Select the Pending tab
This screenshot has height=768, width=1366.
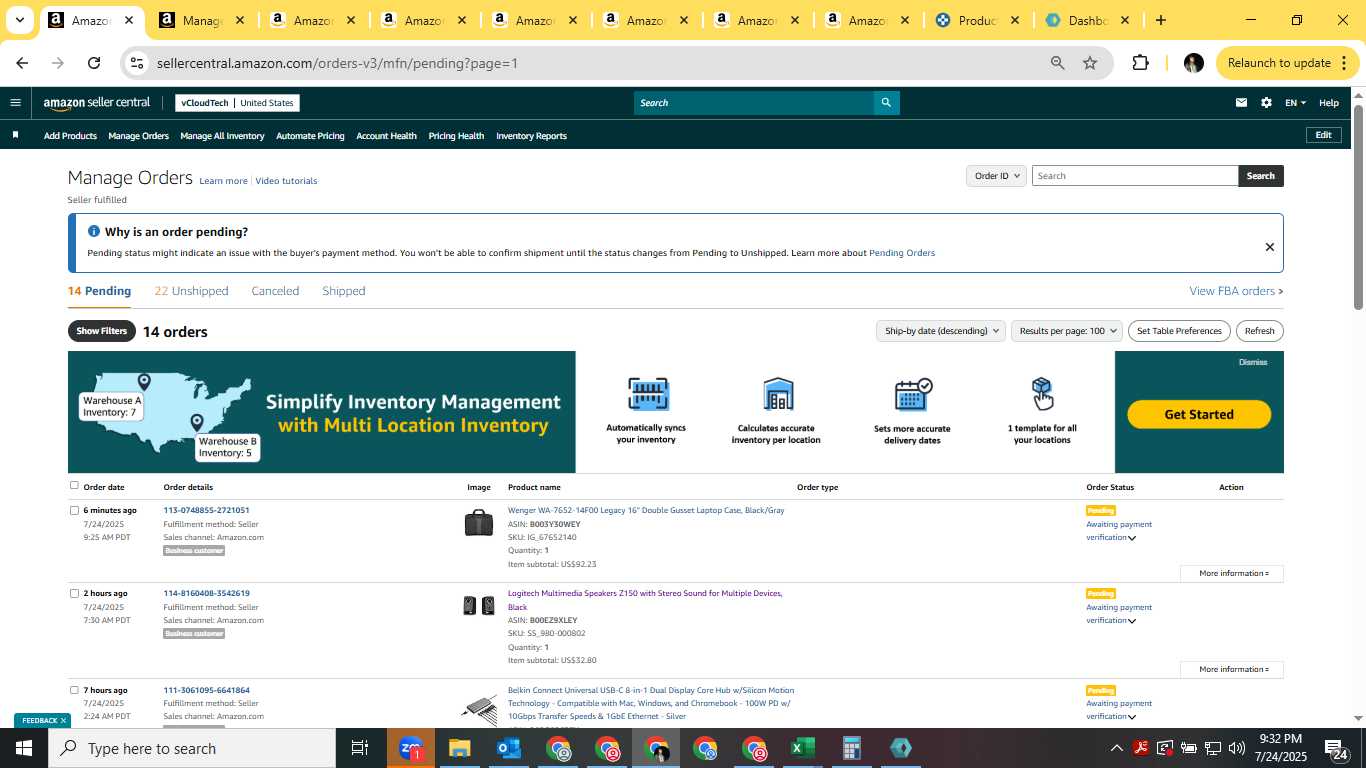99,291
